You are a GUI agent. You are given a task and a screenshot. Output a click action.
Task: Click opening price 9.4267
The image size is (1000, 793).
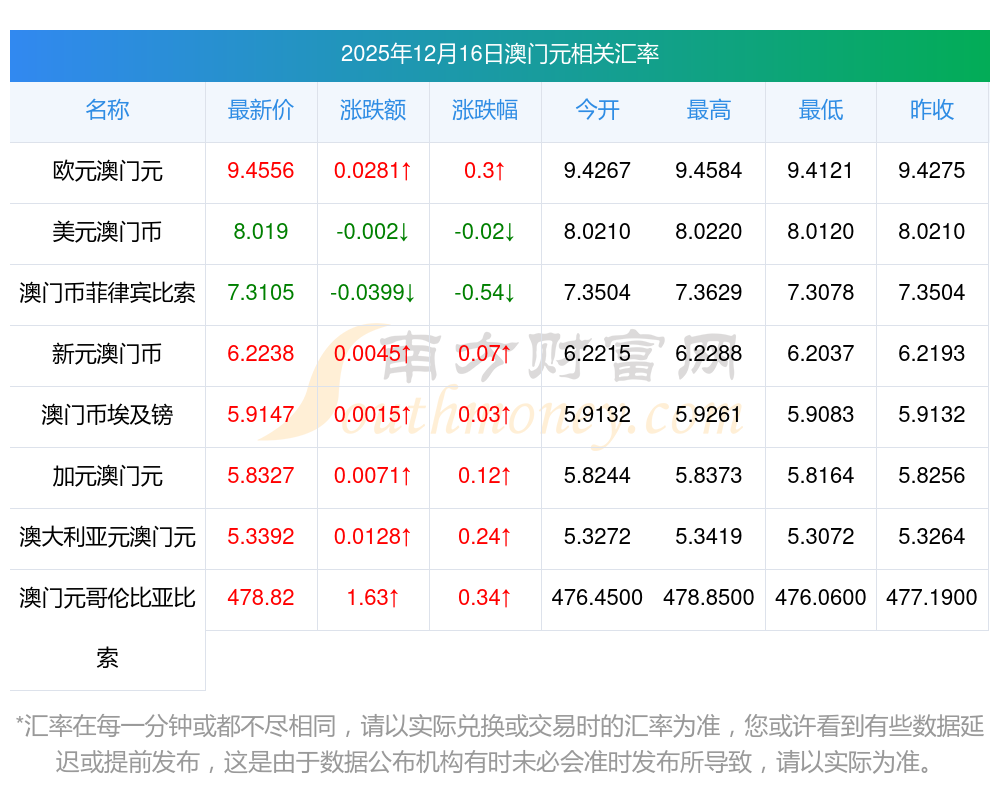tap(597, 170)
